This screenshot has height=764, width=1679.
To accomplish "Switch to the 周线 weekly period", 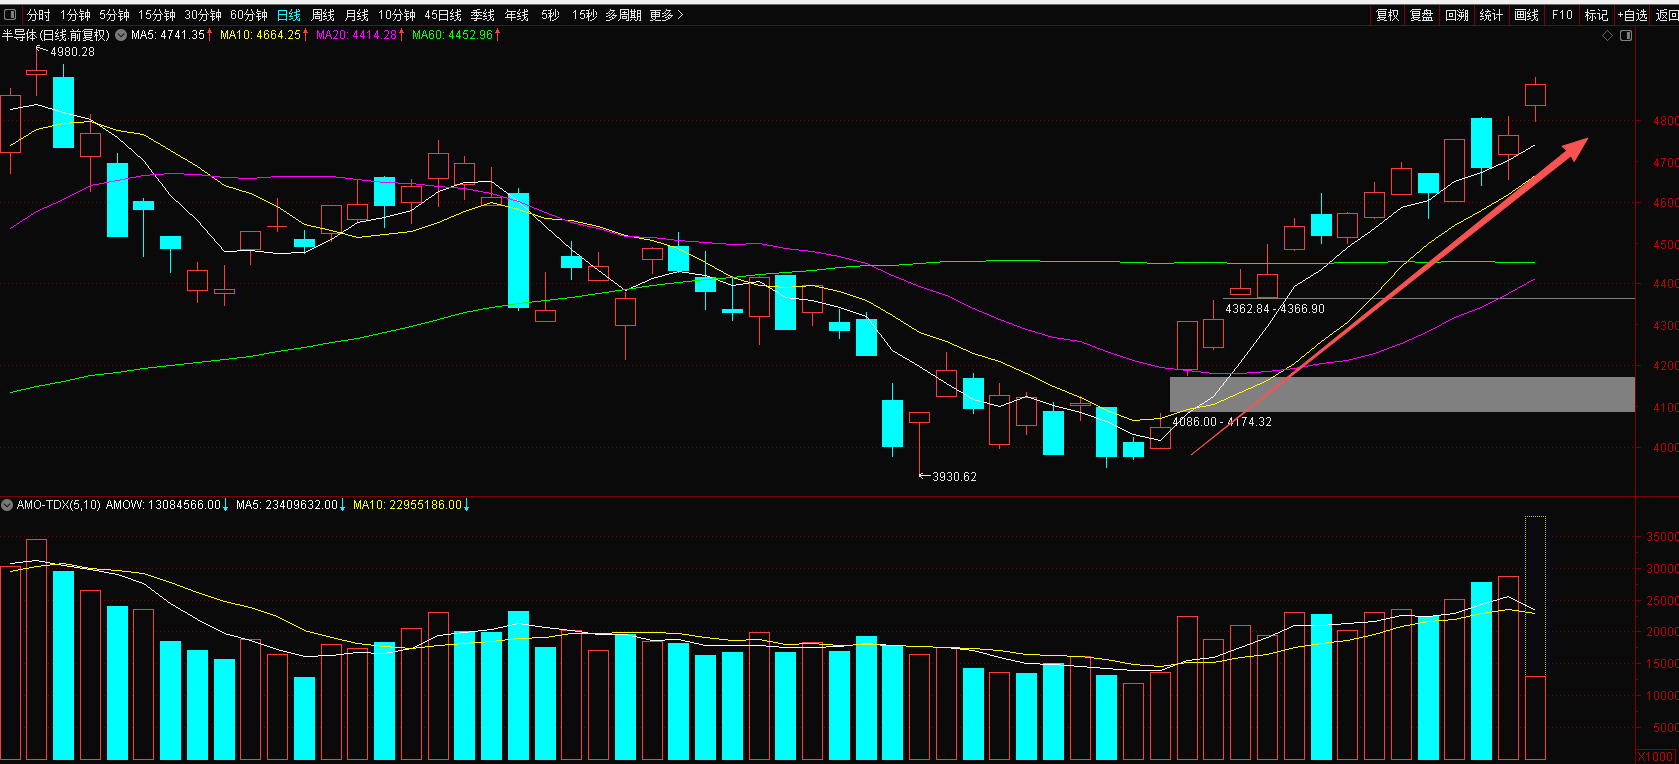I will [323, 15].
